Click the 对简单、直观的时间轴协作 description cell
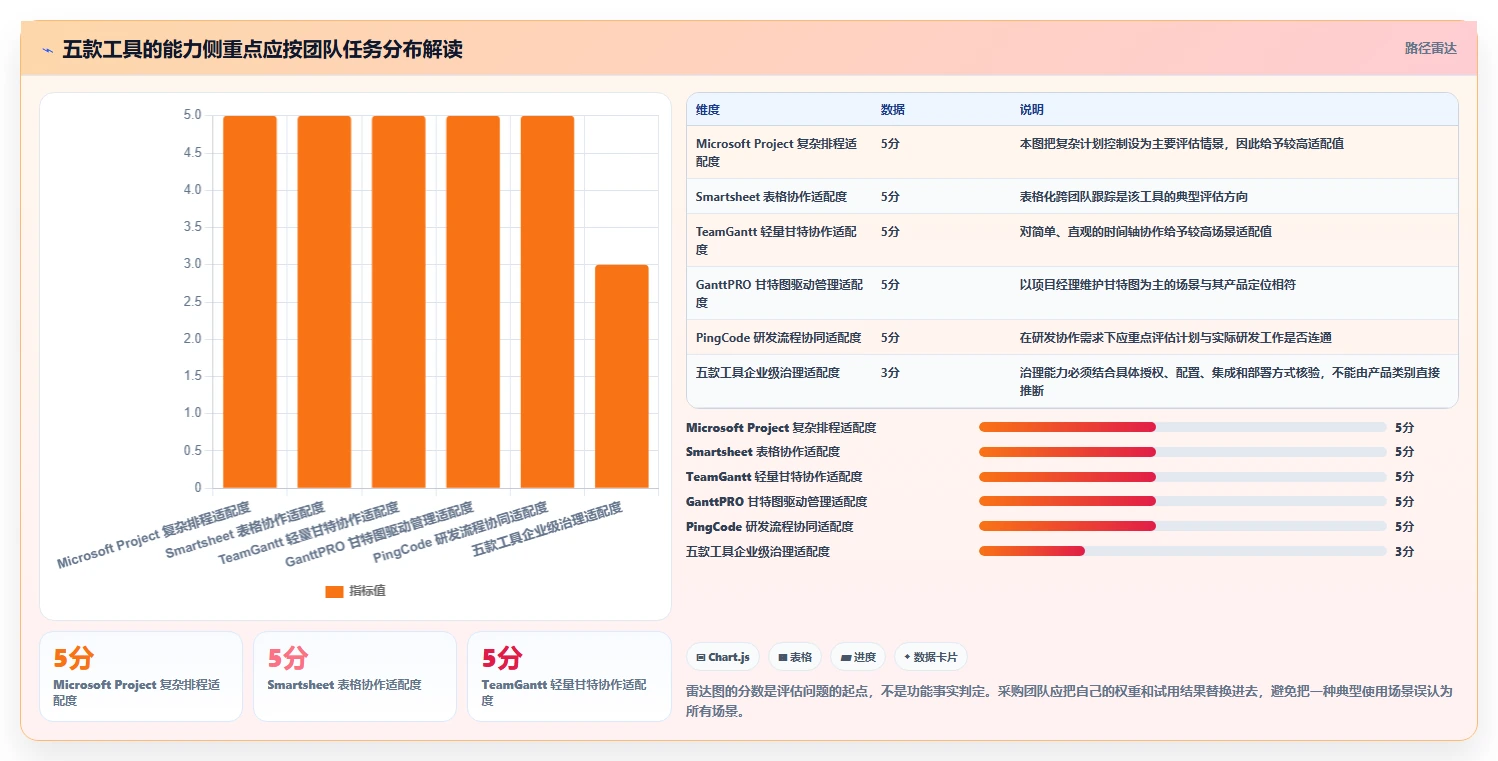Viewport: 1498px width, 761px height. (1234, 240)
